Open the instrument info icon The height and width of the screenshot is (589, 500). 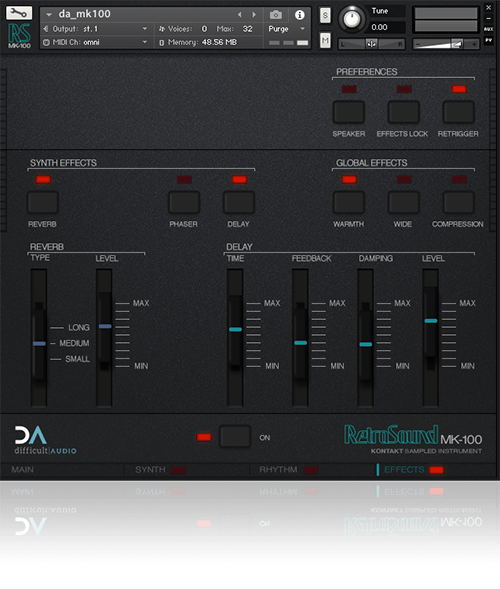(299, 15)
